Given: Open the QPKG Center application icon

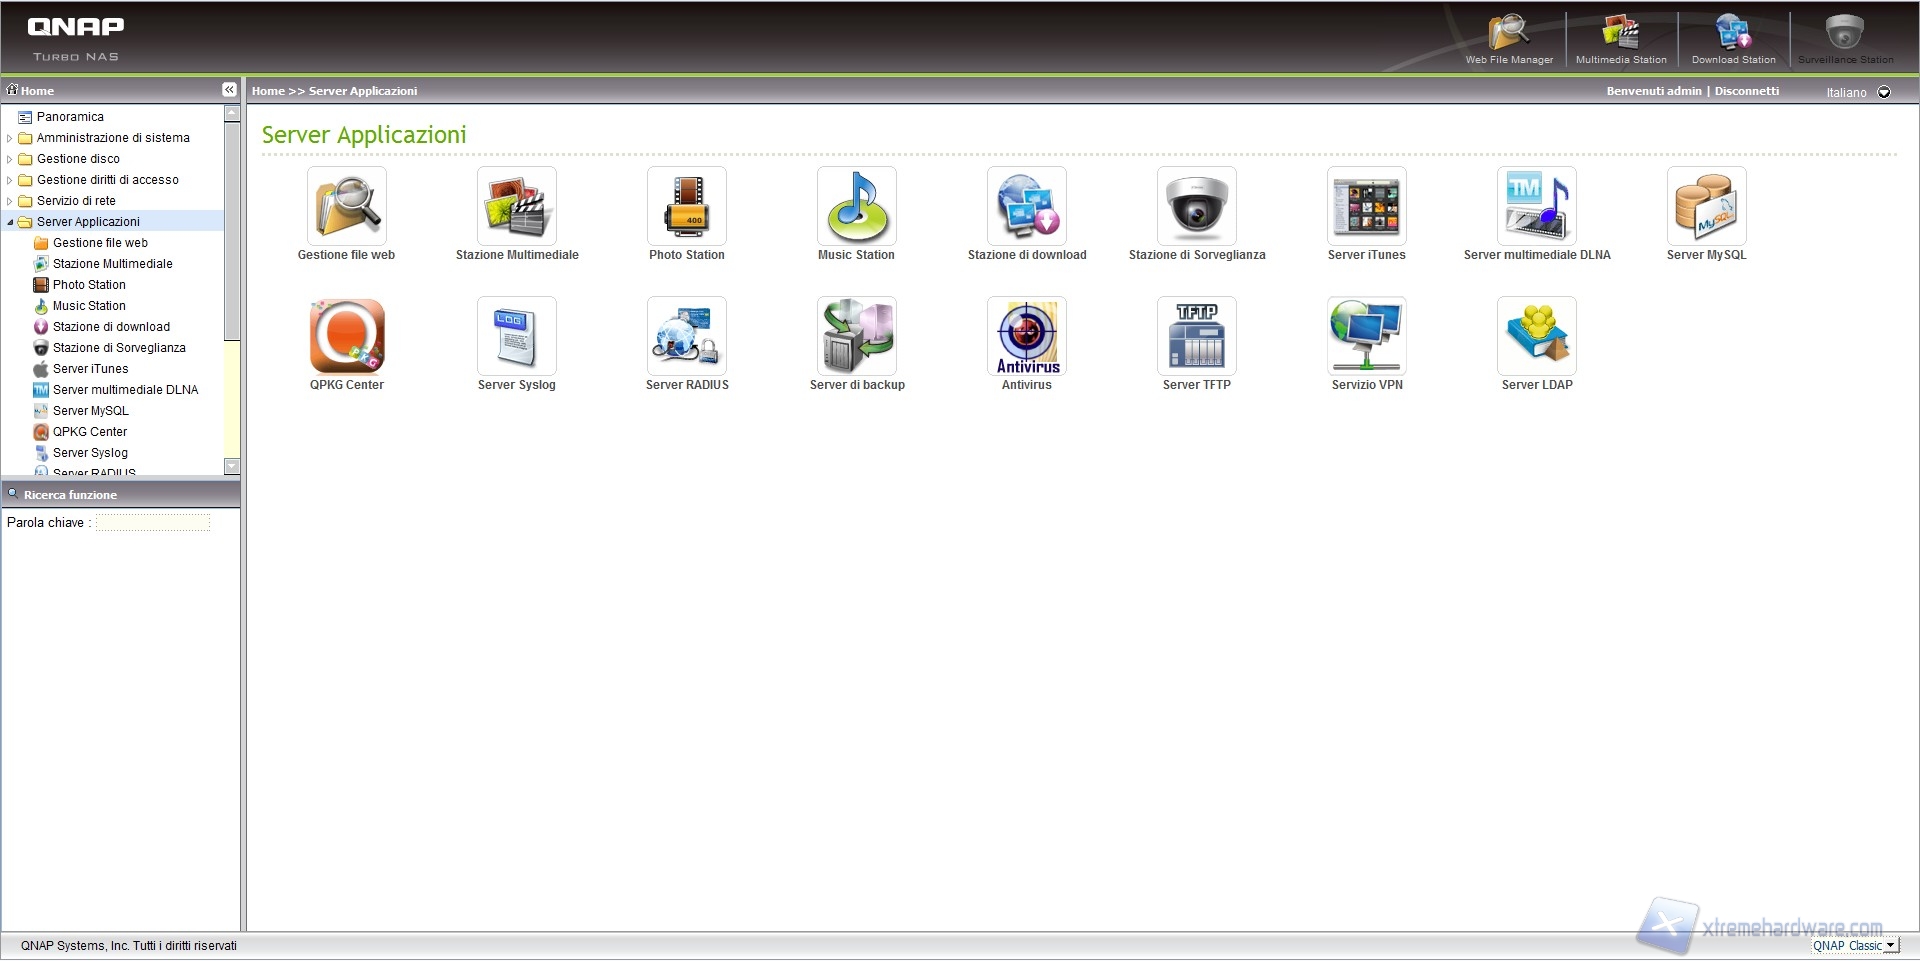Looking at the screenshot, I should coord(346,337).
